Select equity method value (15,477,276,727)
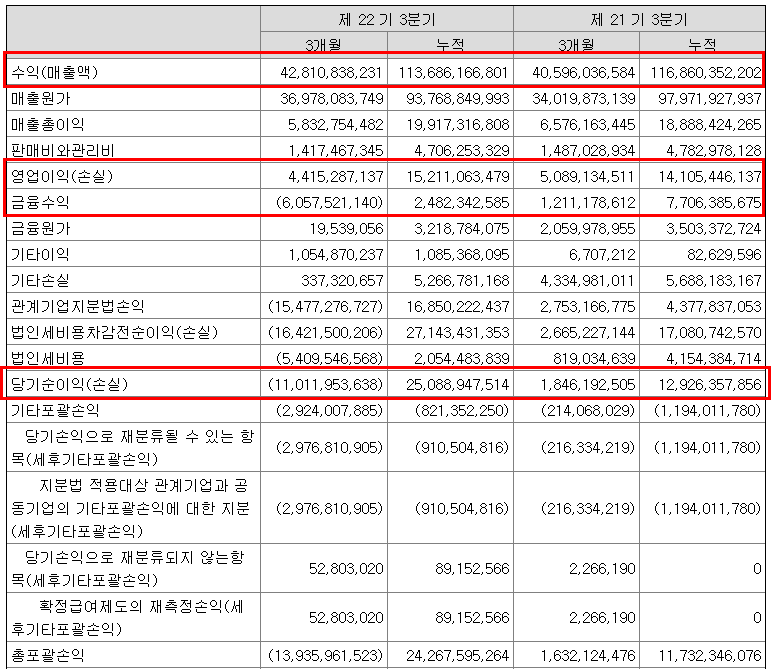Screen dimensions: 771x669 [325, 307]
